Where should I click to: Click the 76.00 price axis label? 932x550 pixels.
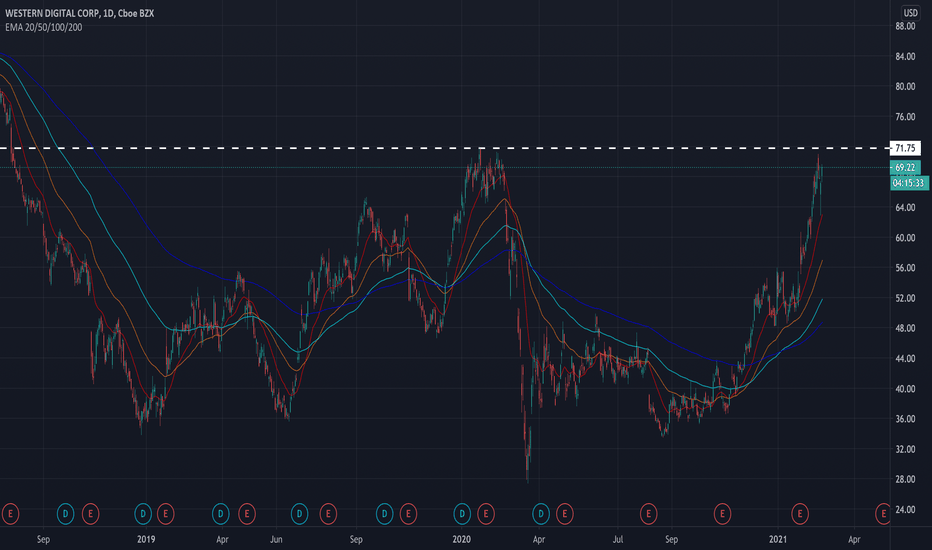pyautogui.click(x=905, y=117)
